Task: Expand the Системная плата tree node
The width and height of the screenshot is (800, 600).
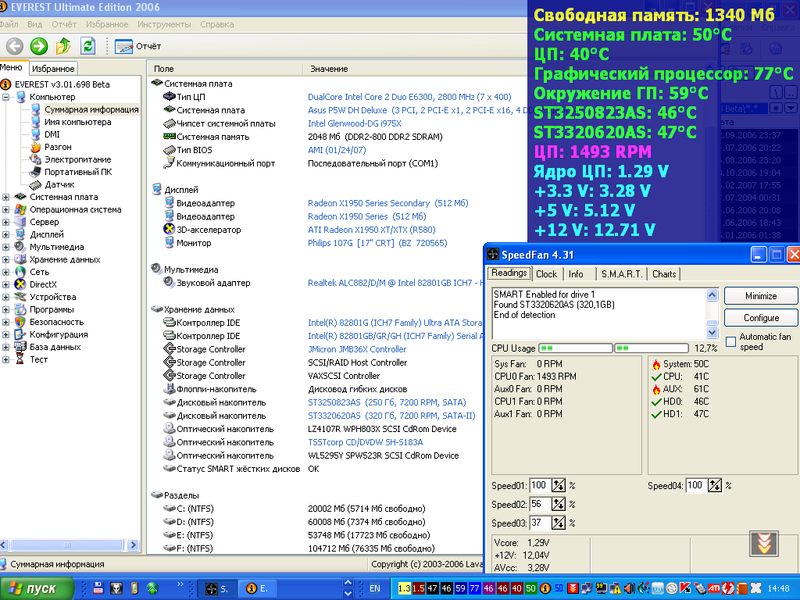Action: click(x=6, y=197)
